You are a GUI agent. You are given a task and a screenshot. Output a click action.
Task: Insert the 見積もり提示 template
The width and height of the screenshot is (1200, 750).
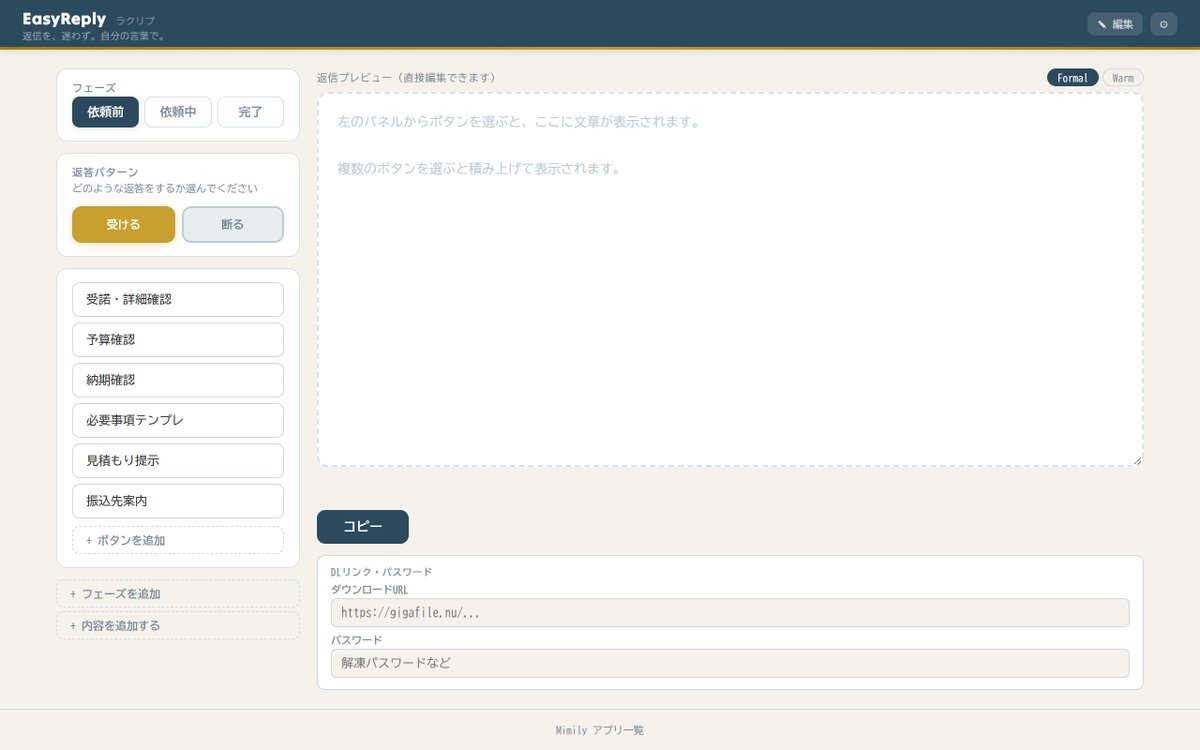click(x=178, y=461)
